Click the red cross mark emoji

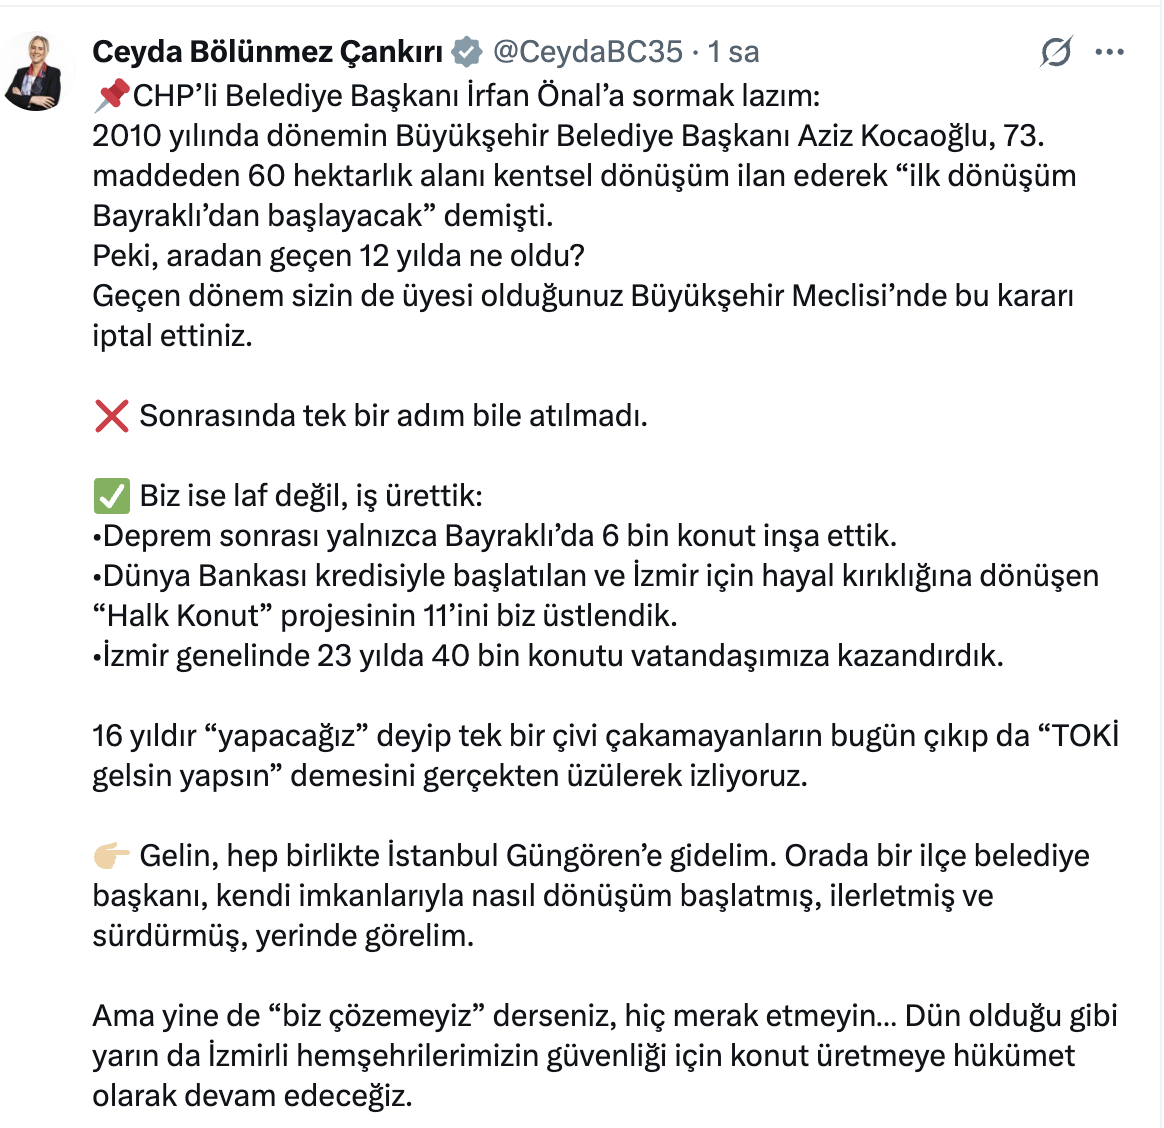(x=111, y=416)
